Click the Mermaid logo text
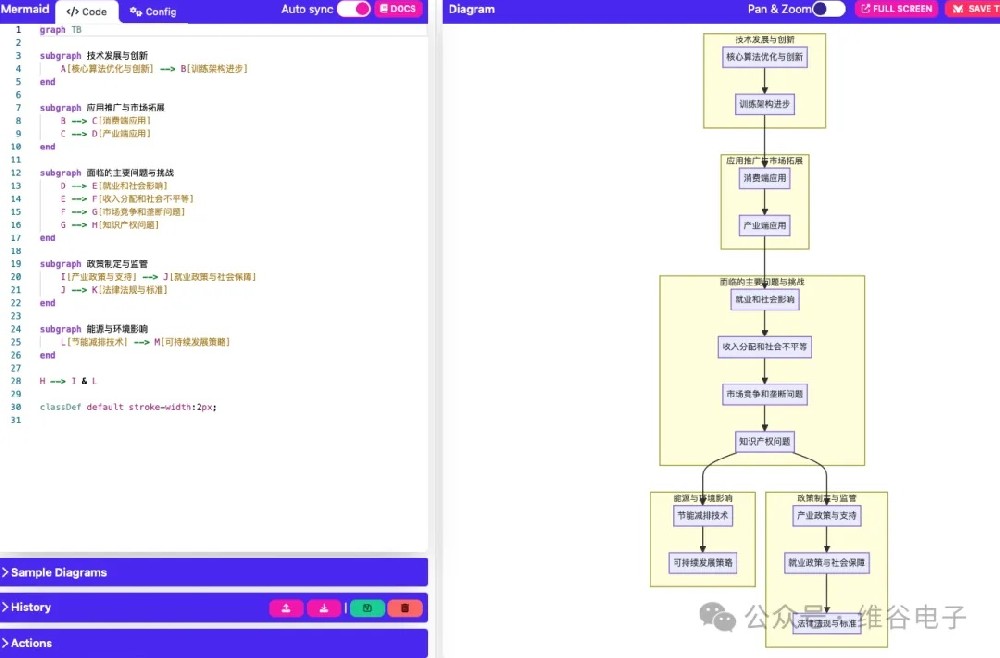The image size is (1000, 658). point(25,10)
